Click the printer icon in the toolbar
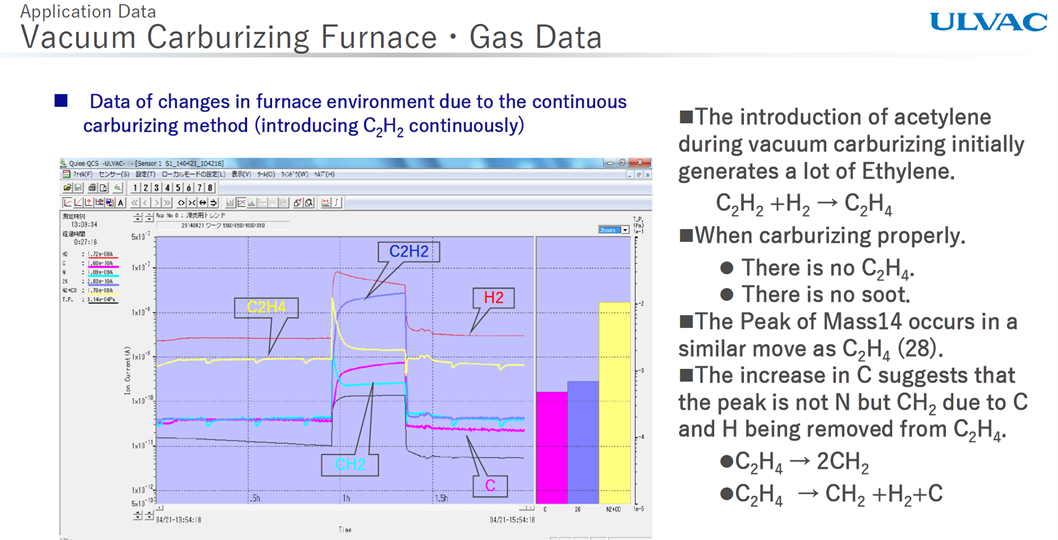 pyautogui.click(x=92, y=187)
